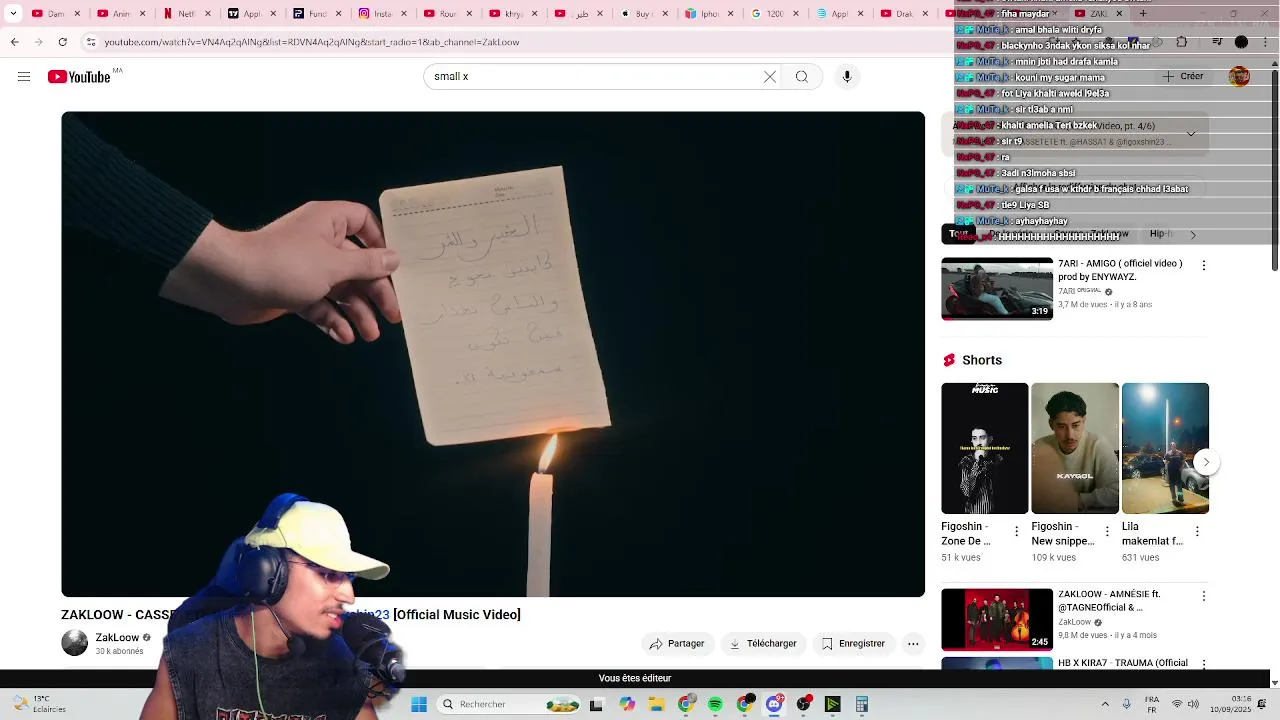Open the ZakLoow channel avatar
Screen dimensions: 1280x720
tap(75, 643)
